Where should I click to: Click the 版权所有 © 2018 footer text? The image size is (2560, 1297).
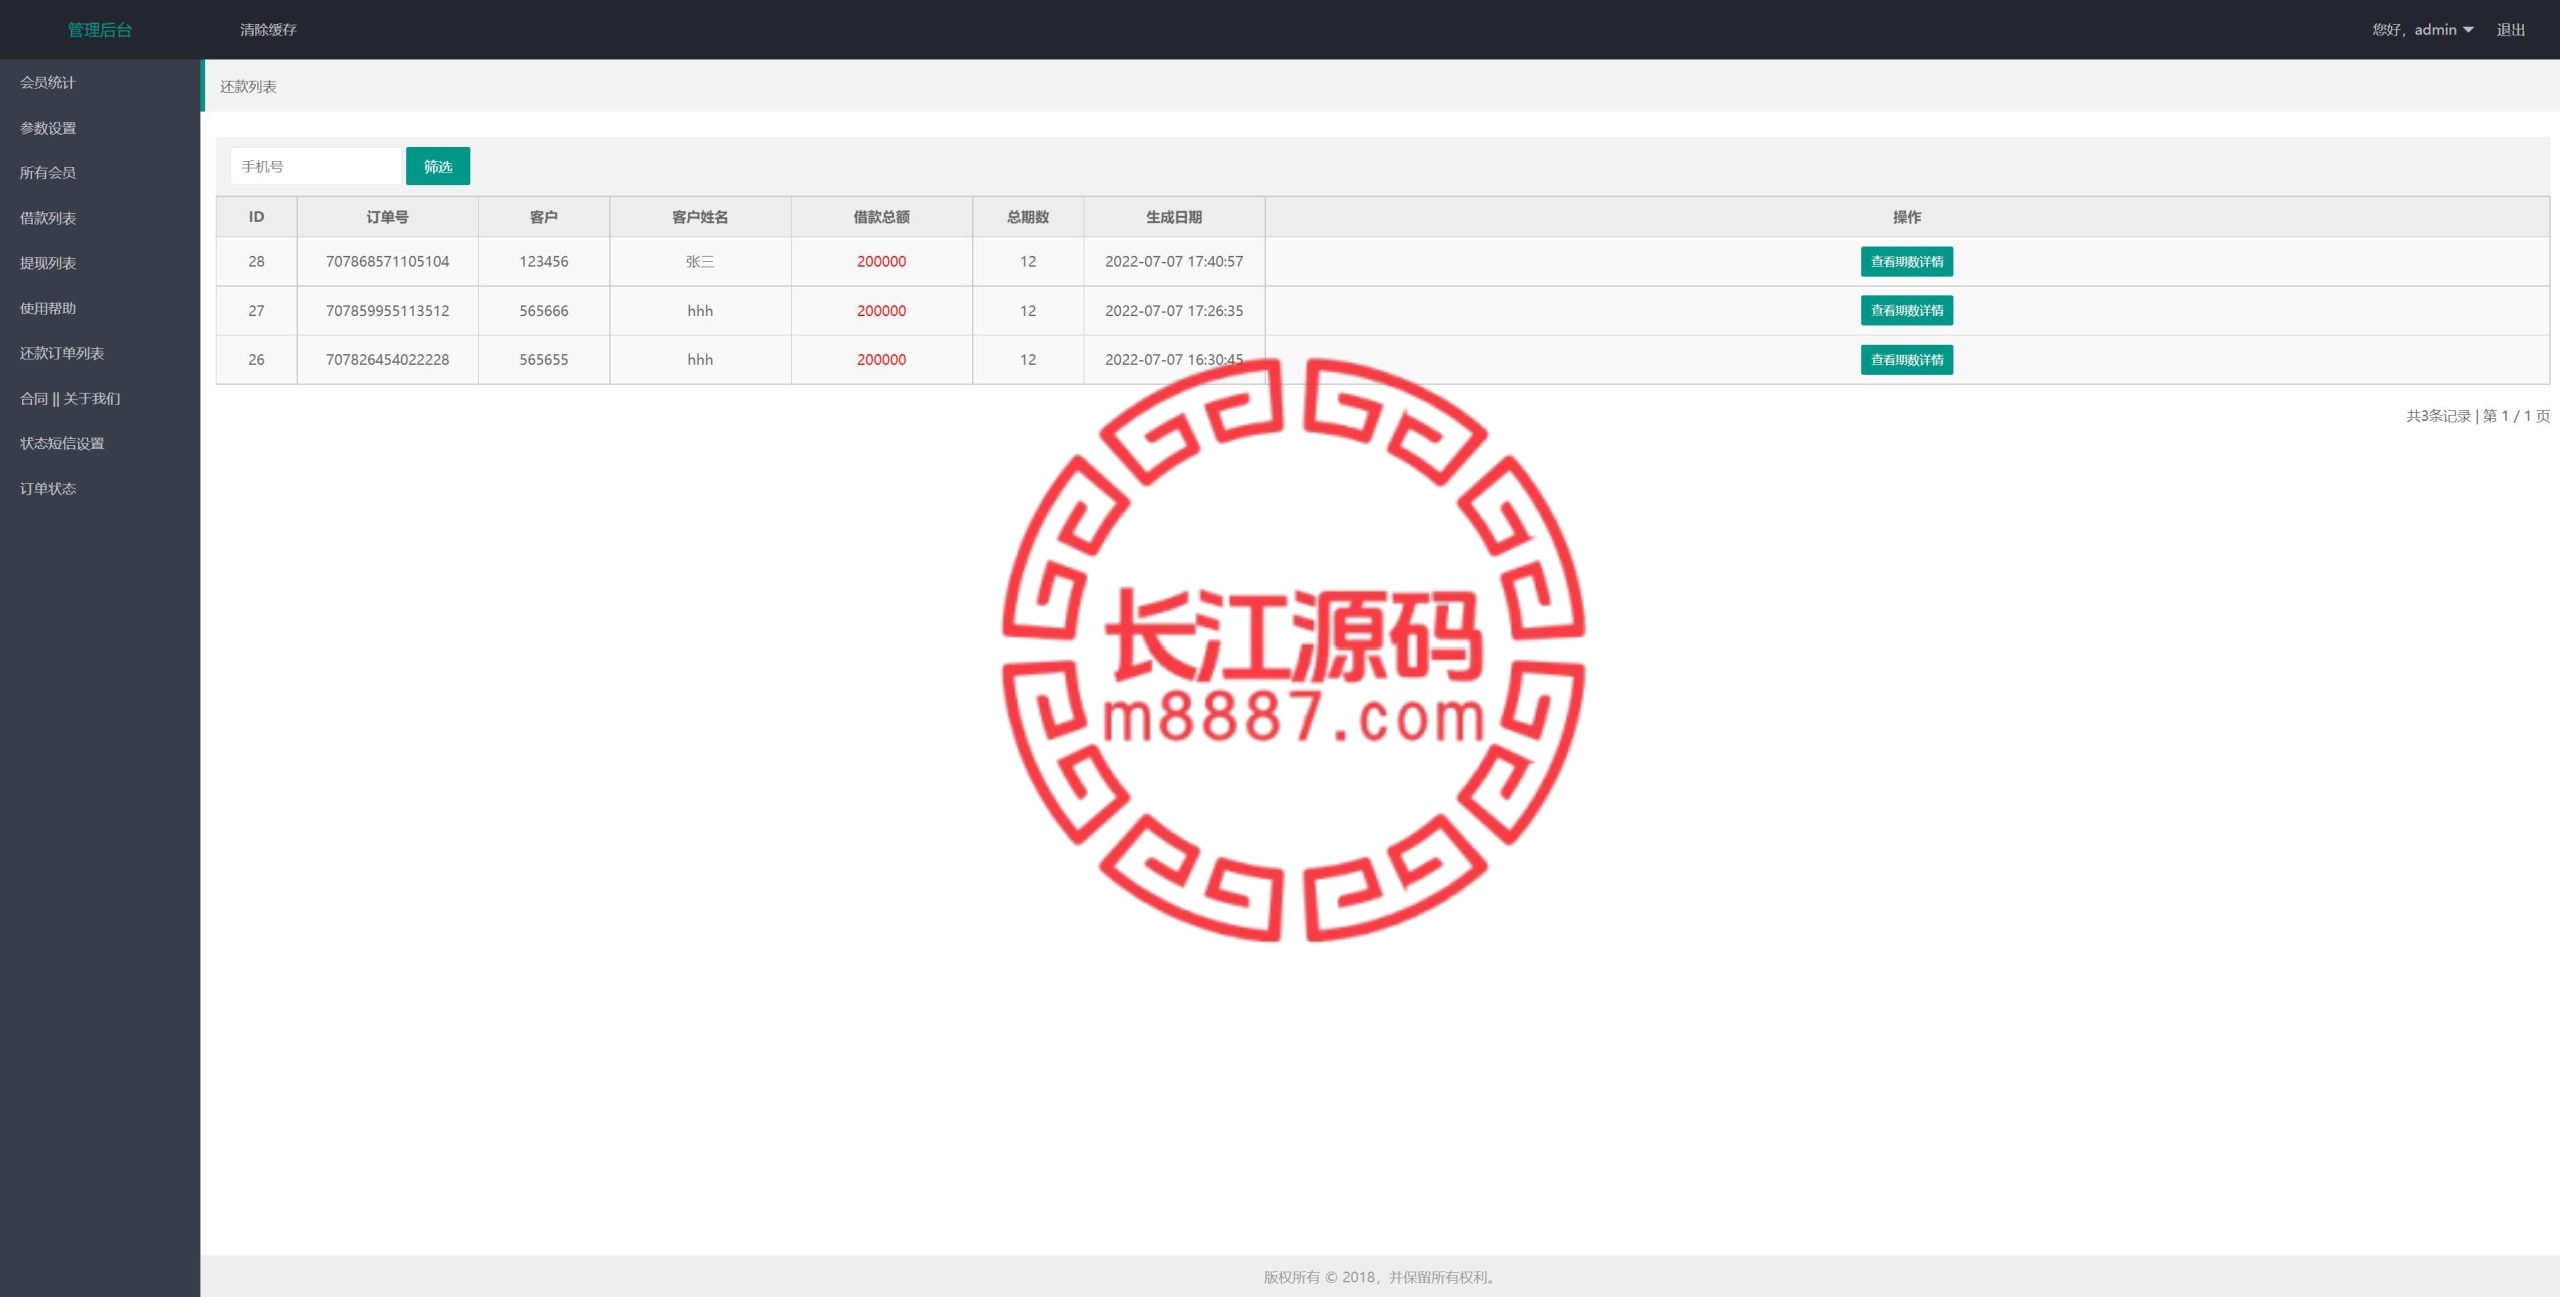(x=1380, y=1277)
